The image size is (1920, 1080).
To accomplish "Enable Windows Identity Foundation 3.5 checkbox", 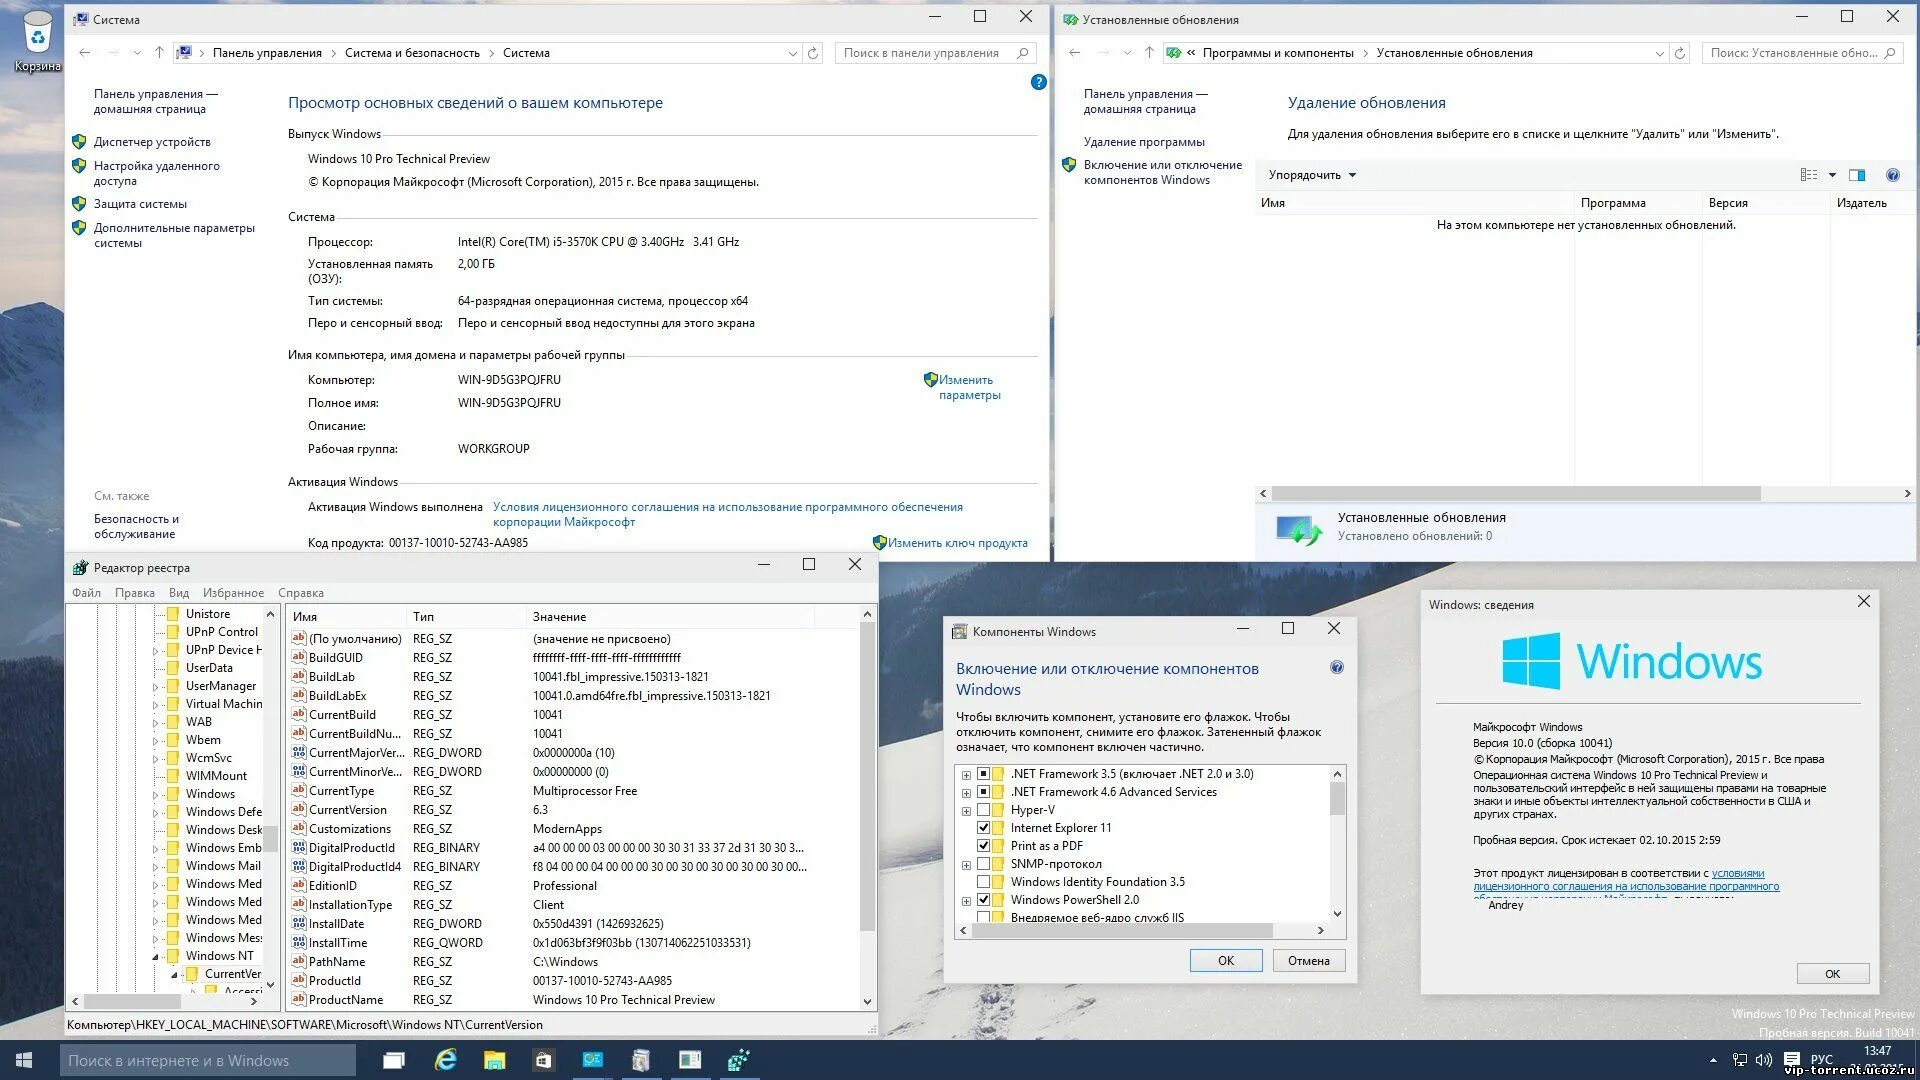I will coord(984,882).
